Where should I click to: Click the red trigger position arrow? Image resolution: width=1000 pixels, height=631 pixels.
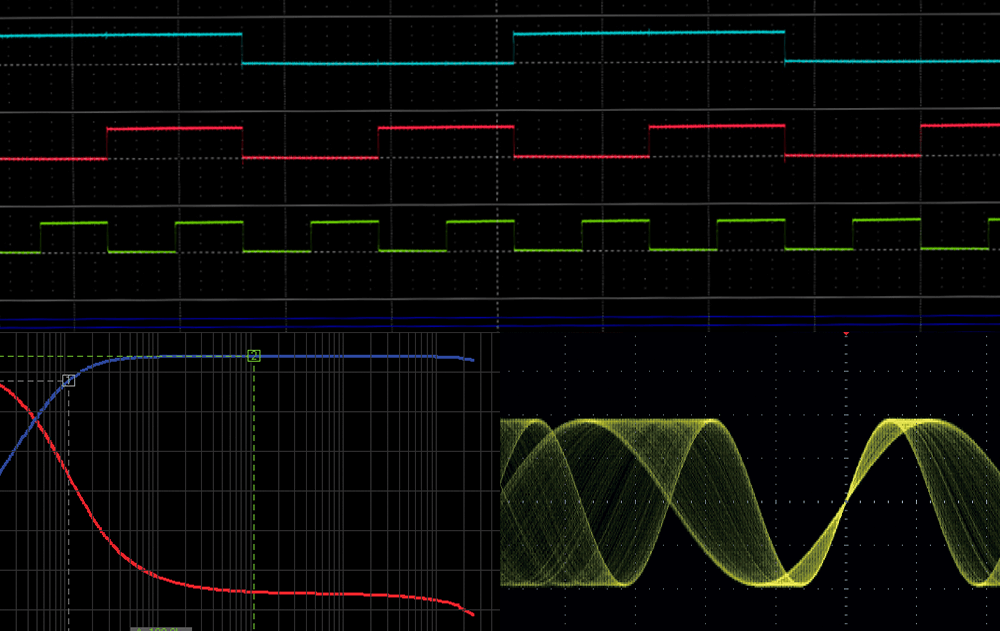846,334
